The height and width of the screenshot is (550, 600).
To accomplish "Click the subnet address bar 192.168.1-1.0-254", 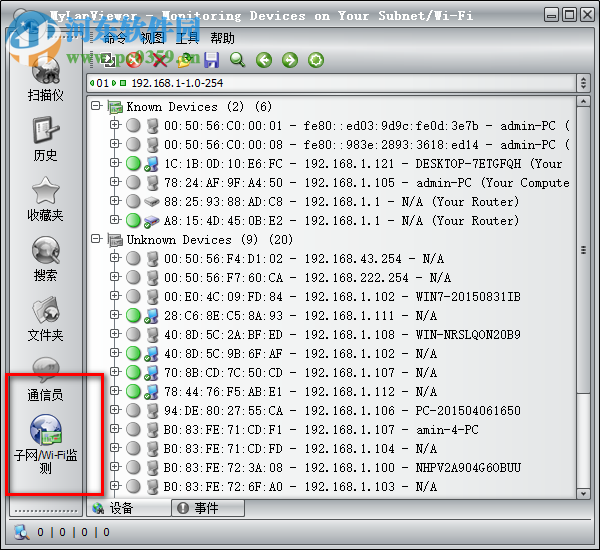I will pos(331,83).
